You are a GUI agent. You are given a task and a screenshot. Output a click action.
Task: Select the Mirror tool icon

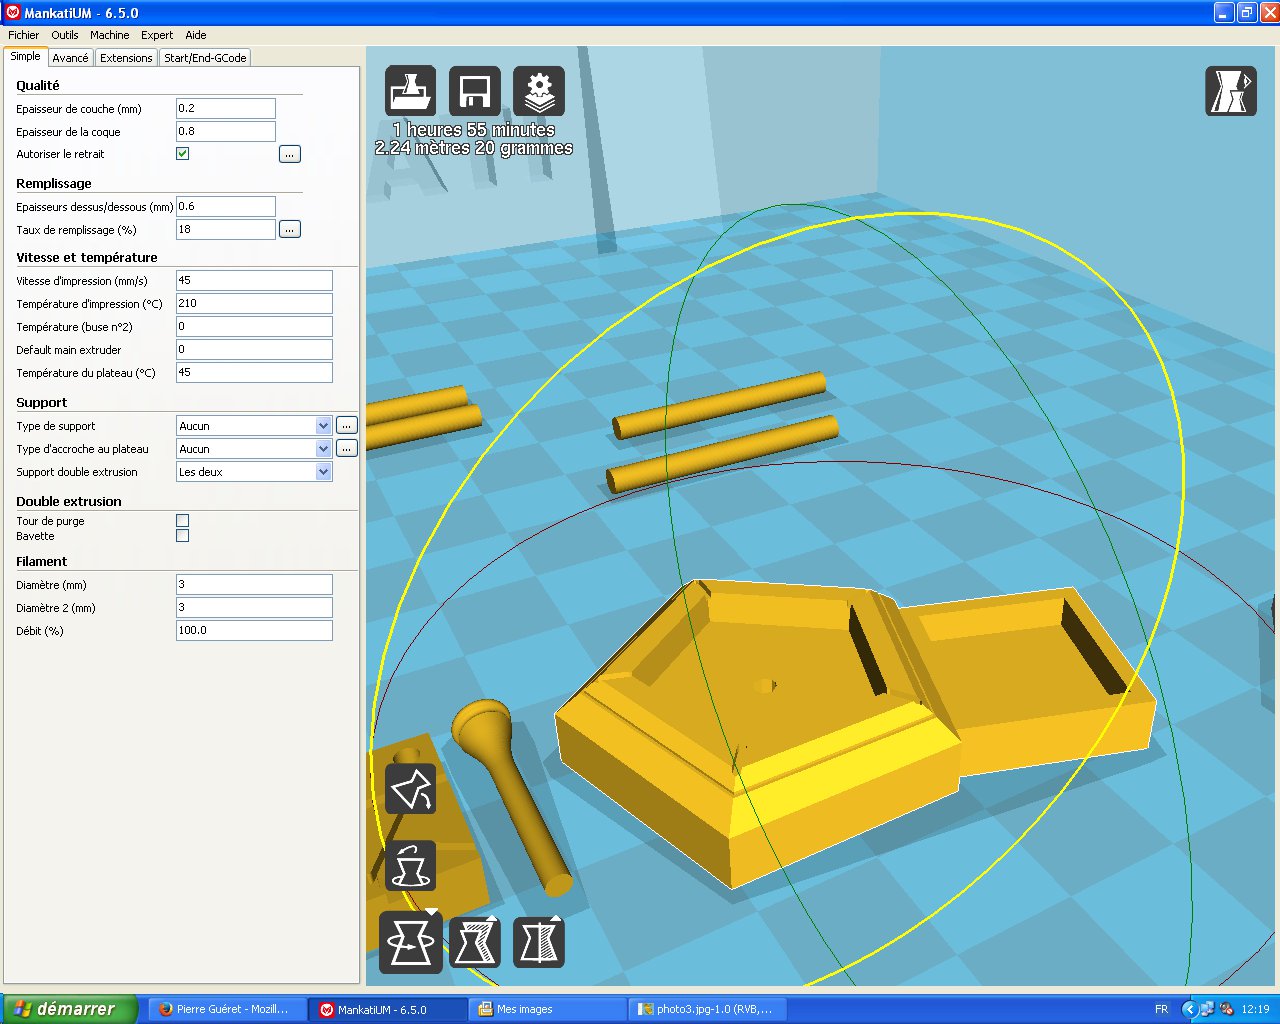click(x=539, y=942)
